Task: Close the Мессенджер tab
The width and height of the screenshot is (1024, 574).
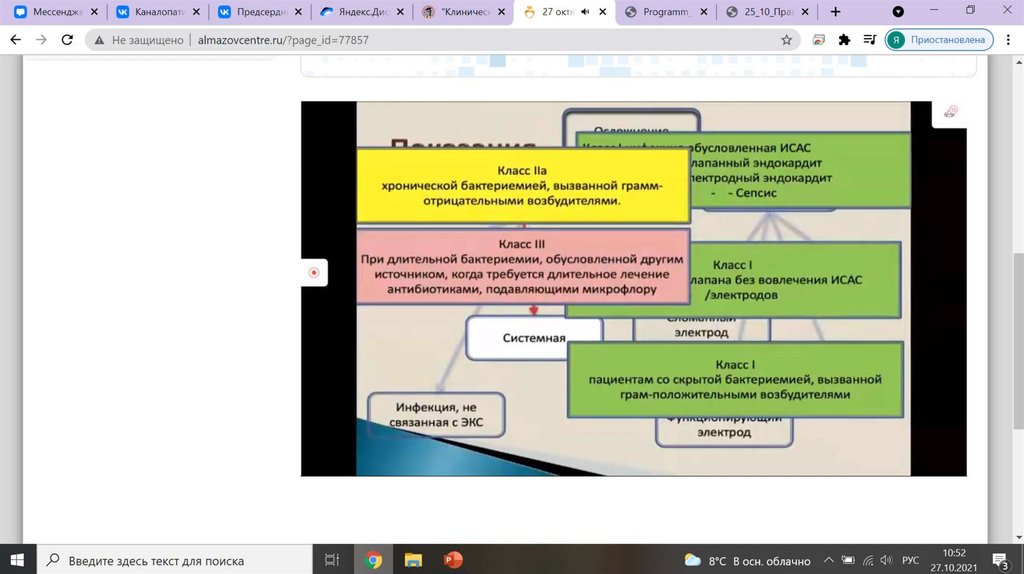Action: pos(95,12)
